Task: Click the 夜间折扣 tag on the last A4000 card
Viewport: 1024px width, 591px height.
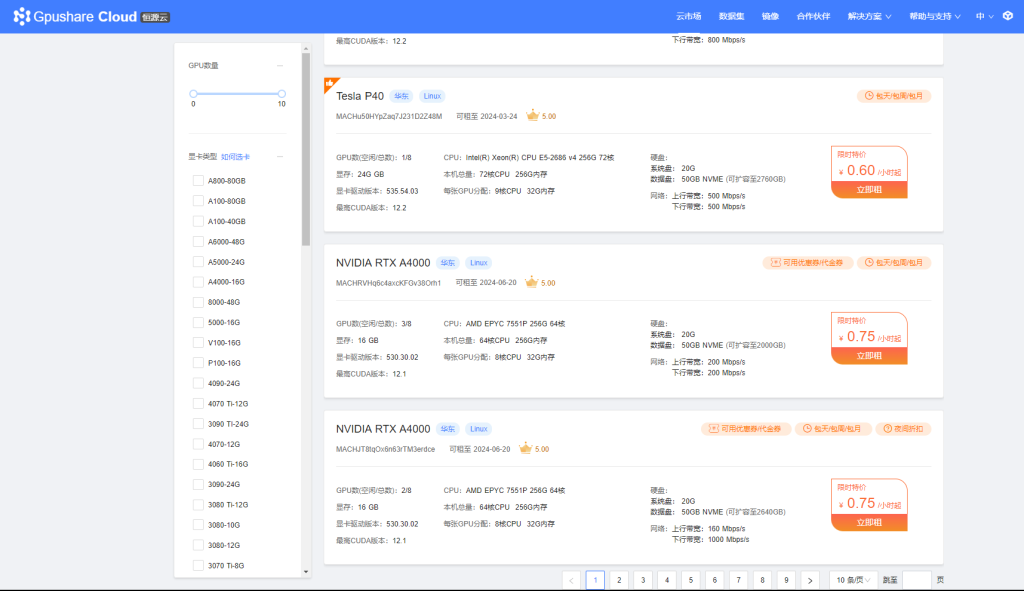Action: coord(903,429)
